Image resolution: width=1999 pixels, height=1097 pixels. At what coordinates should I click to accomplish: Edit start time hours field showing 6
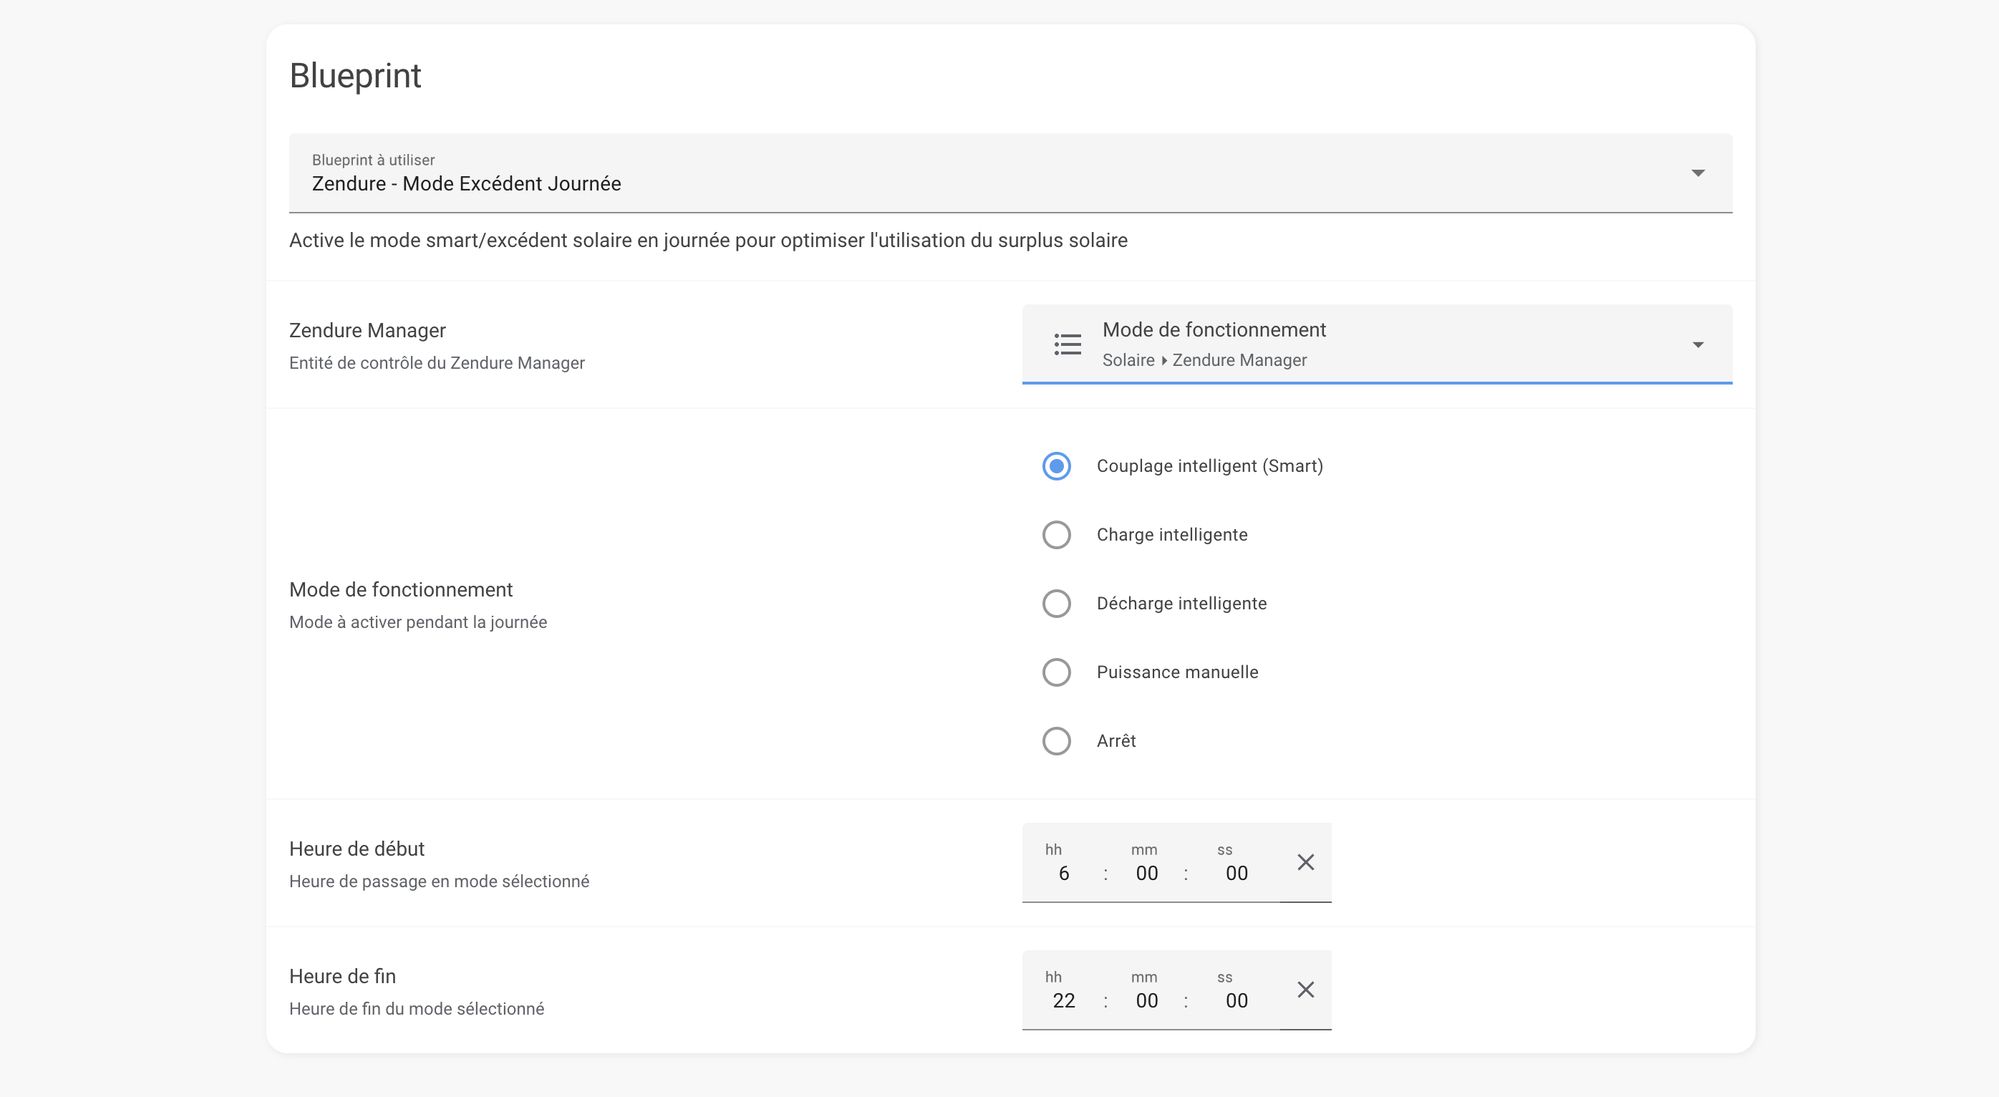(x=1063, y=873)
